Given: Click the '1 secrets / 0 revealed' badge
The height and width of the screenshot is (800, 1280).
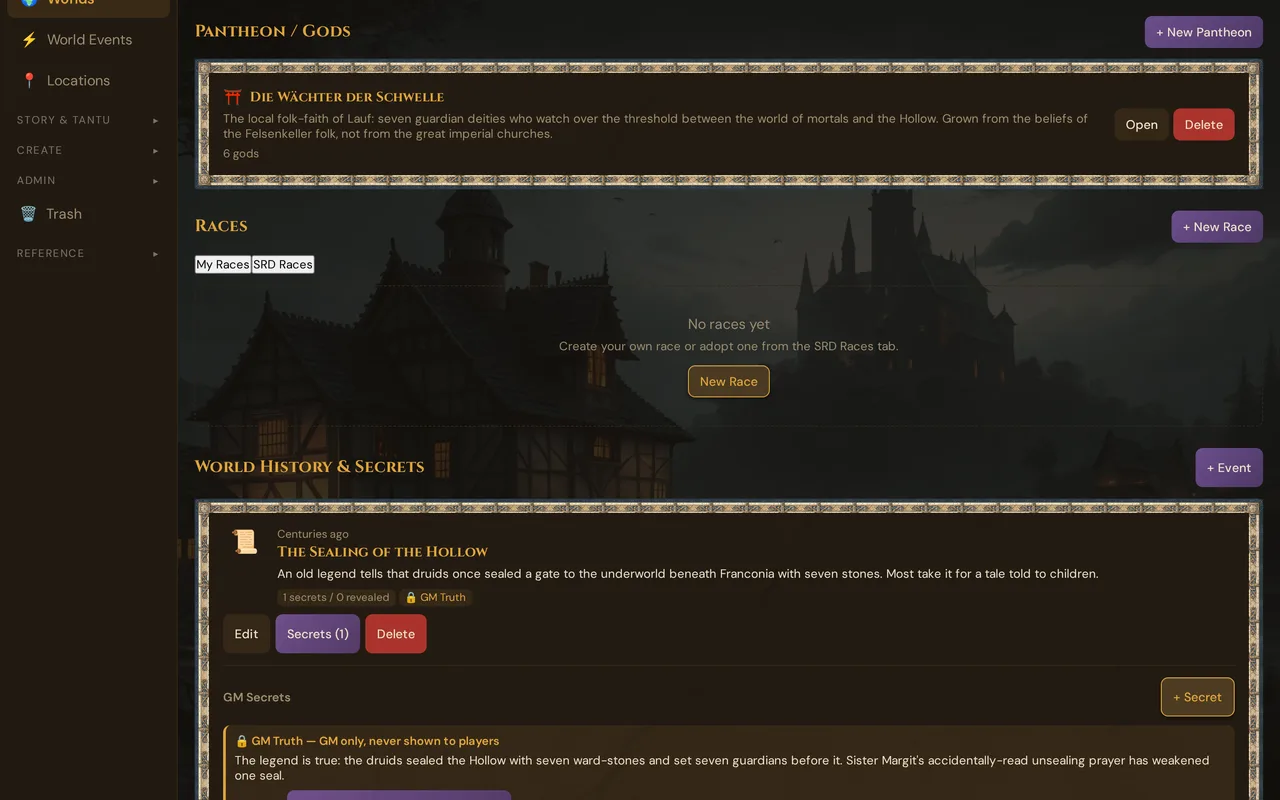Looking at the screenshot, I should point(336,597).
